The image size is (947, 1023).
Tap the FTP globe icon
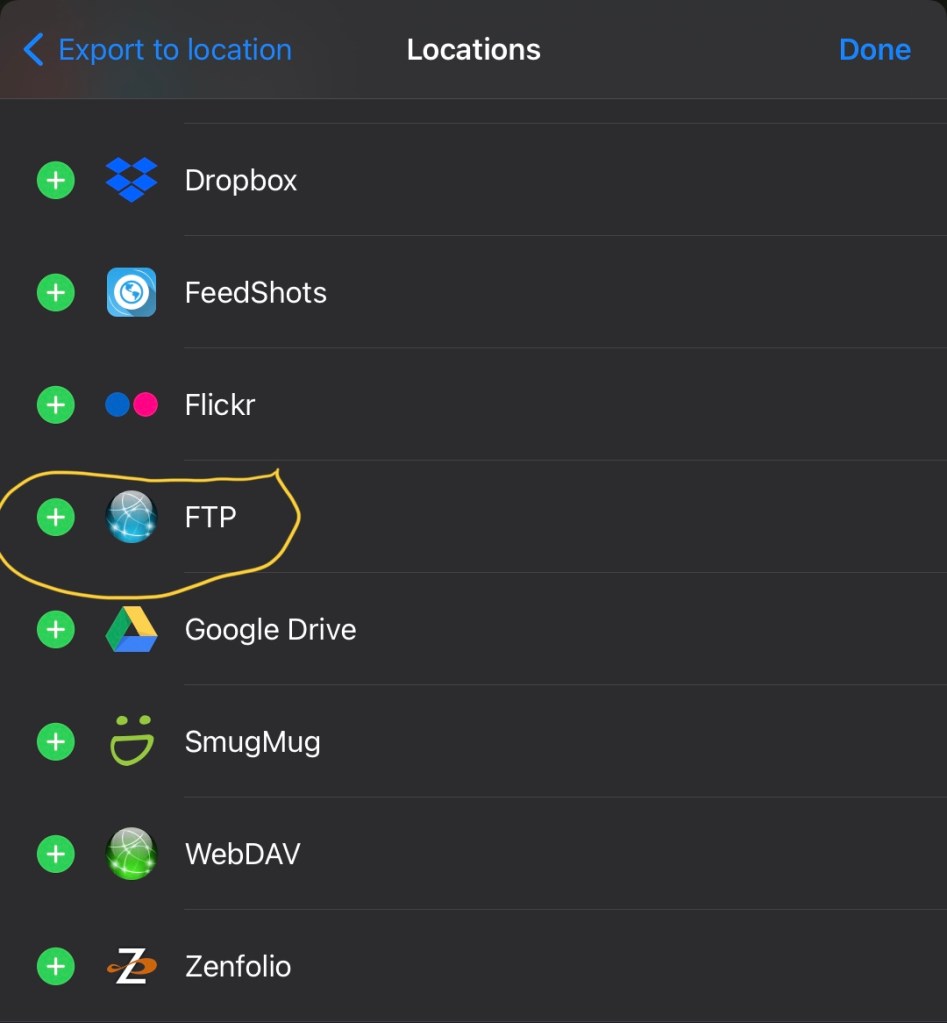tap(131, 517)
